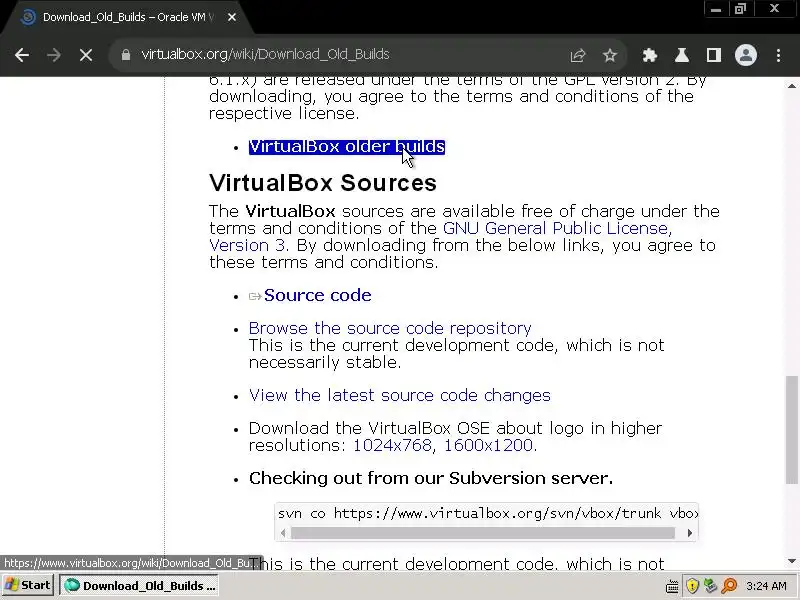800x600 pixels.
Task: Click Checking out from our Subversion server
Action: click(431, 478)
